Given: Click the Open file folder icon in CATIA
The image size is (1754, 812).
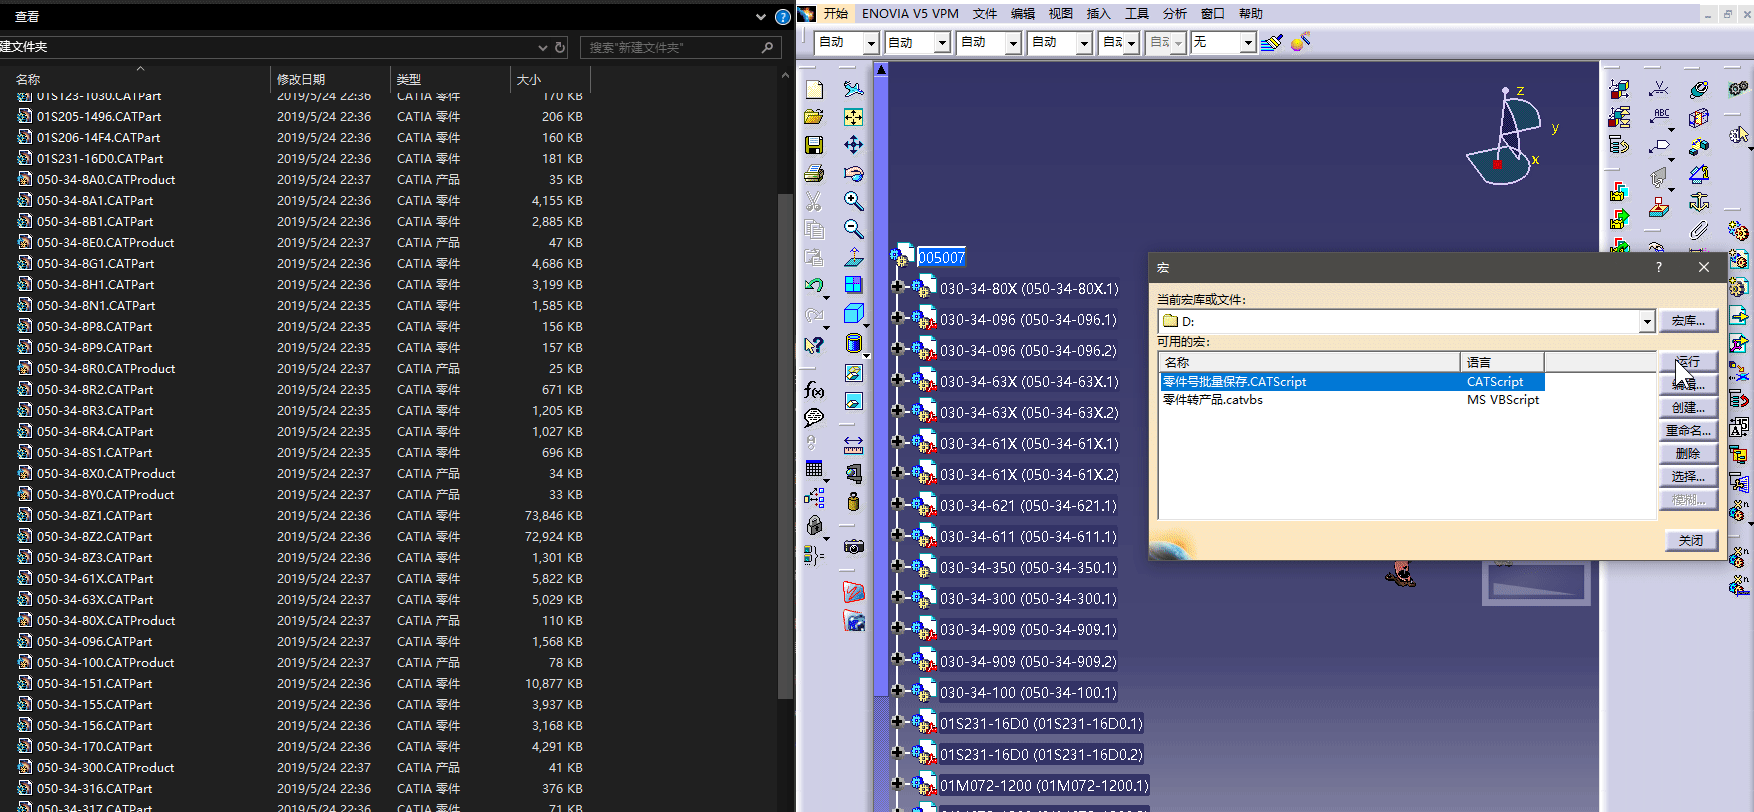Looking at the screenshot, I should 814,117.
